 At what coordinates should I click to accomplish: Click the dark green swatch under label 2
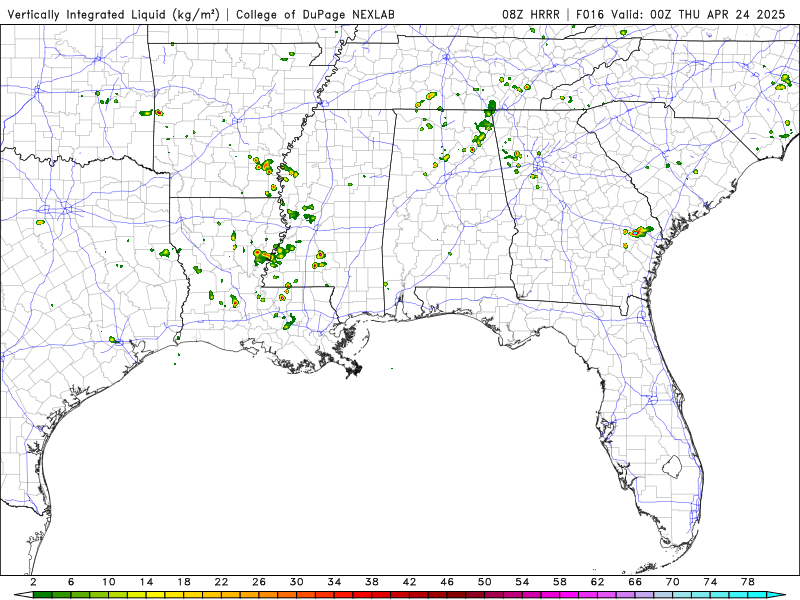(42, 595)
